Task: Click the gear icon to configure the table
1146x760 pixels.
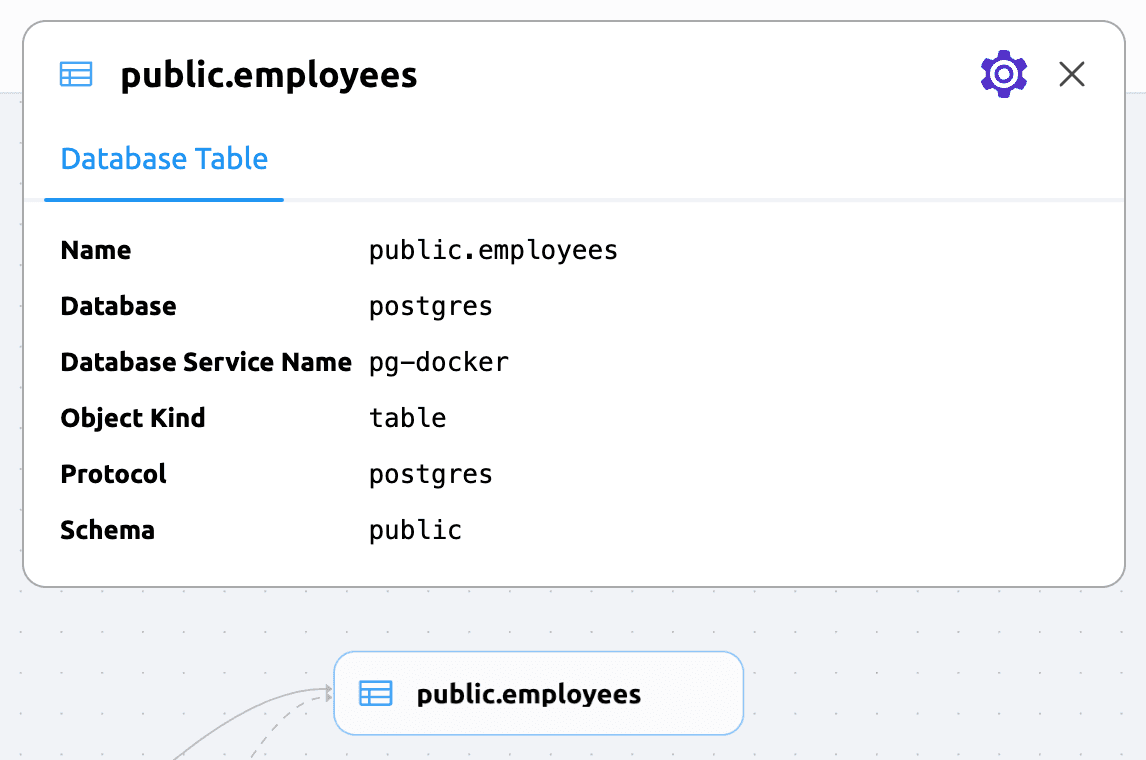Action: tap(1003, 74)
